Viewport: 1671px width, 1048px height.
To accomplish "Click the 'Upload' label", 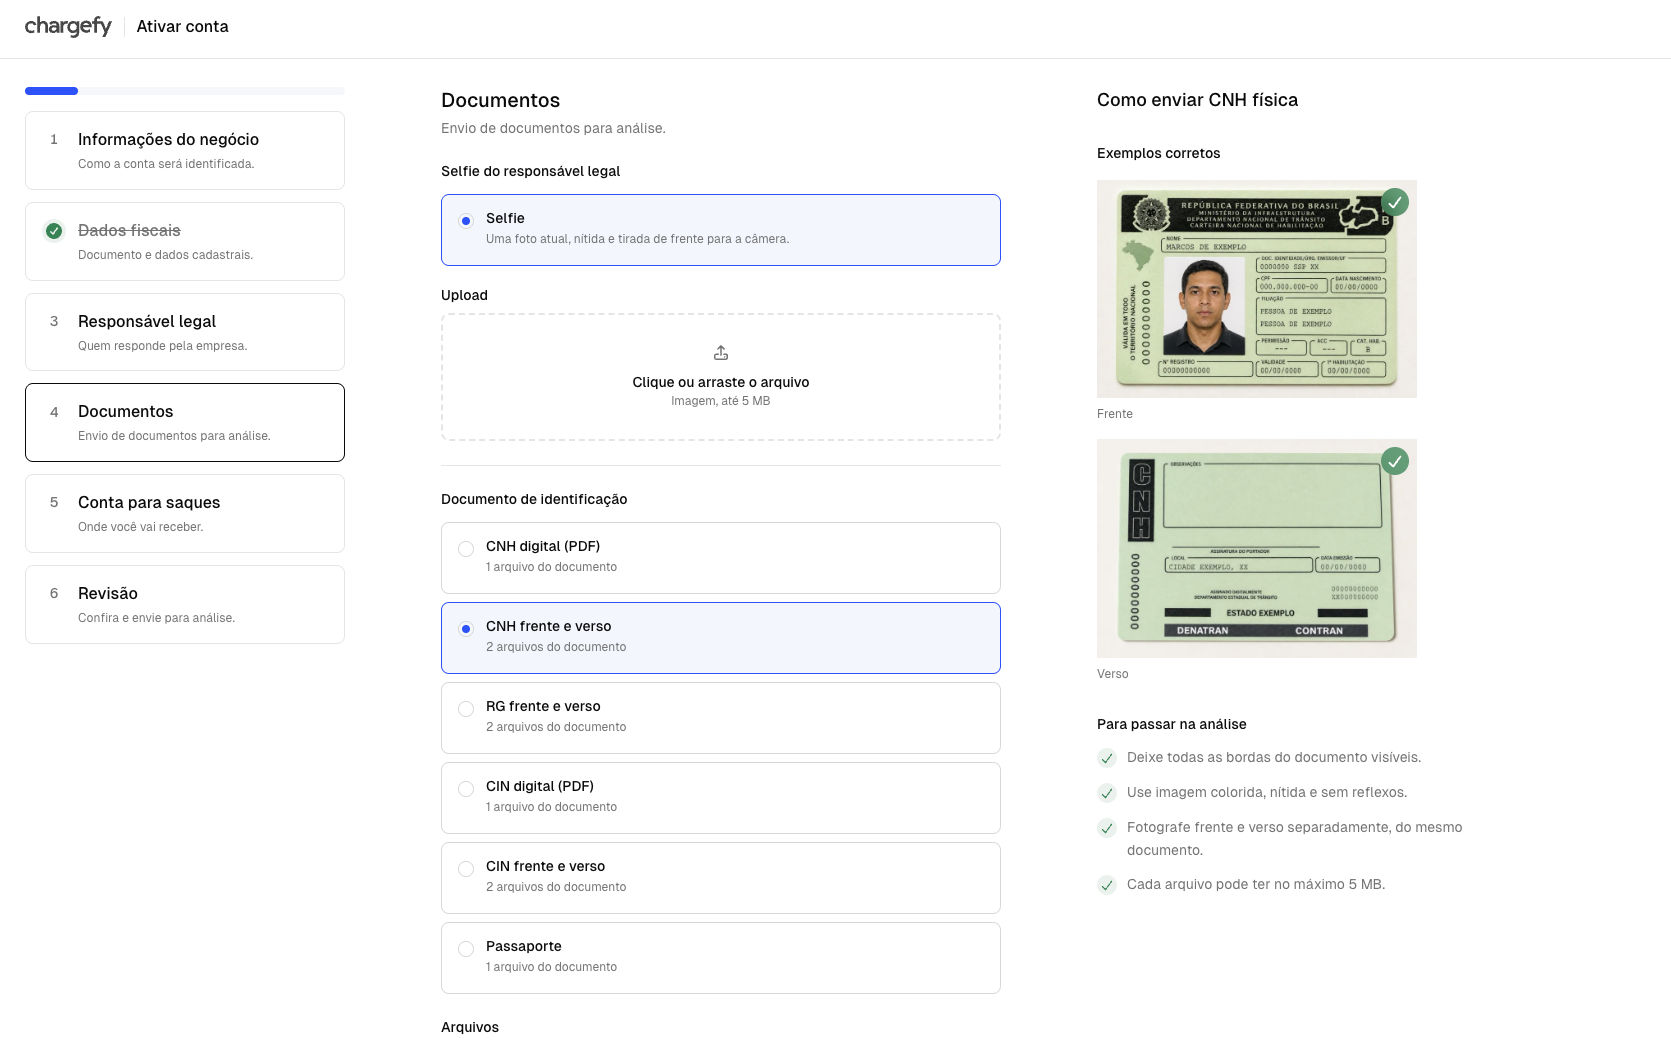I will (464, 295).
